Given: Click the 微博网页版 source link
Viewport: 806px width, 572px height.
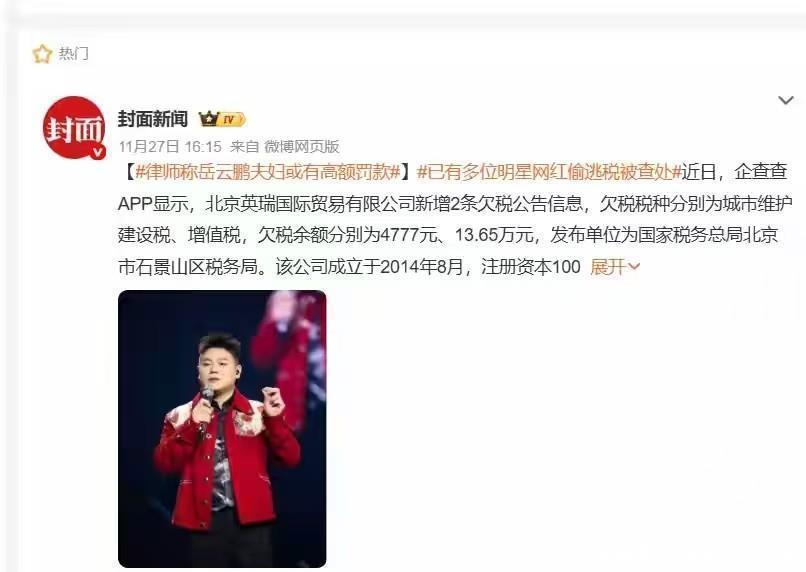Looking at the screenshot, I should click(302, 147).
